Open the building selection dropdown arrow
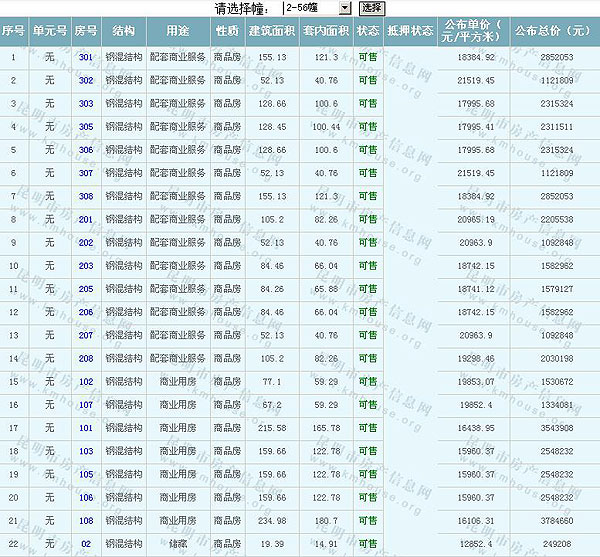This screenshot has height=557, width=600. pos(345,8)
